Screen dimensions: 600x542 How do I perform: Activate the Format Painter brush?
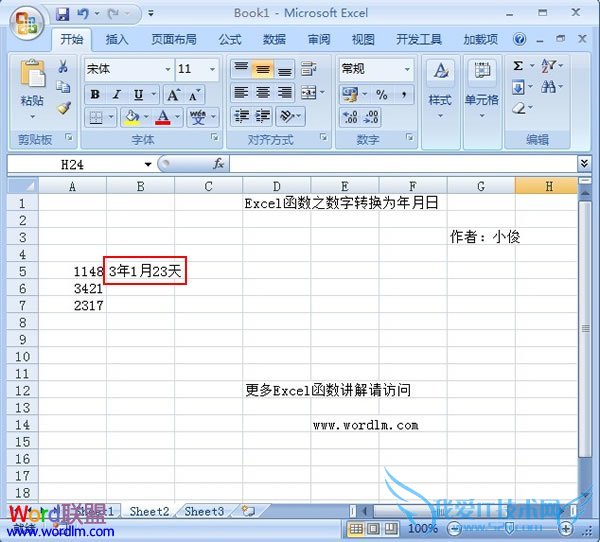64,108
